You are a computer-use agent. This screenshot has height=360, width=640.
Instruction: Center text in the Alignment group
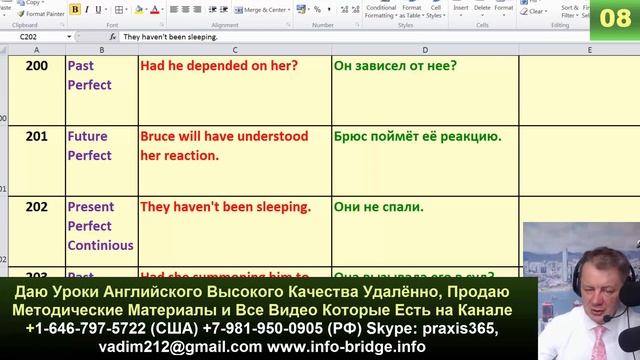click(x=186, y=9)
